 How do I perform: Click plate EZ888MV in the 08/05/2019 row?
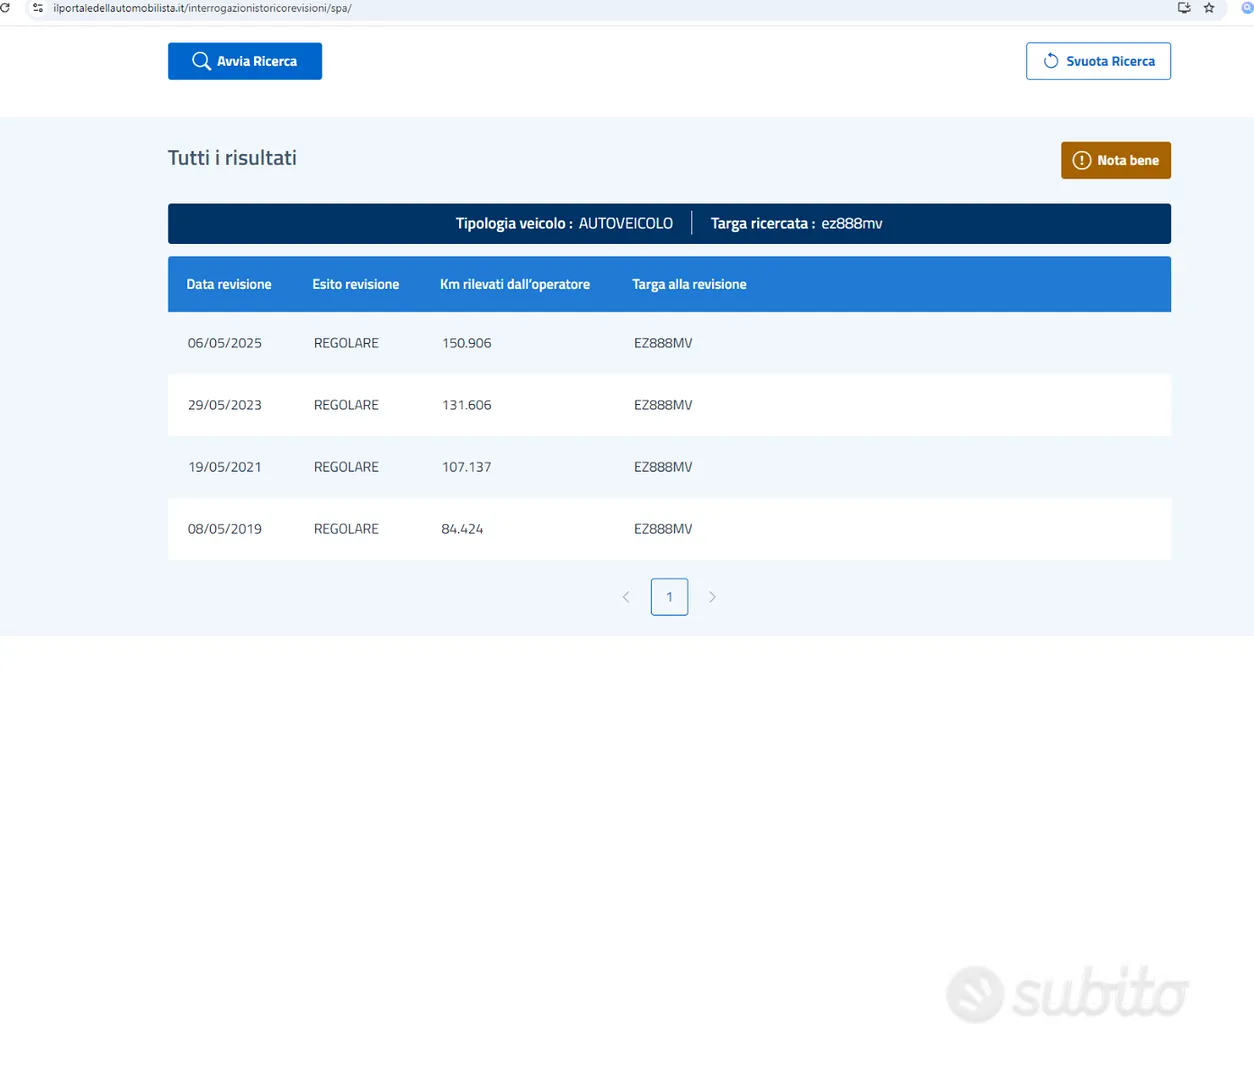click(x=663, y=529)
